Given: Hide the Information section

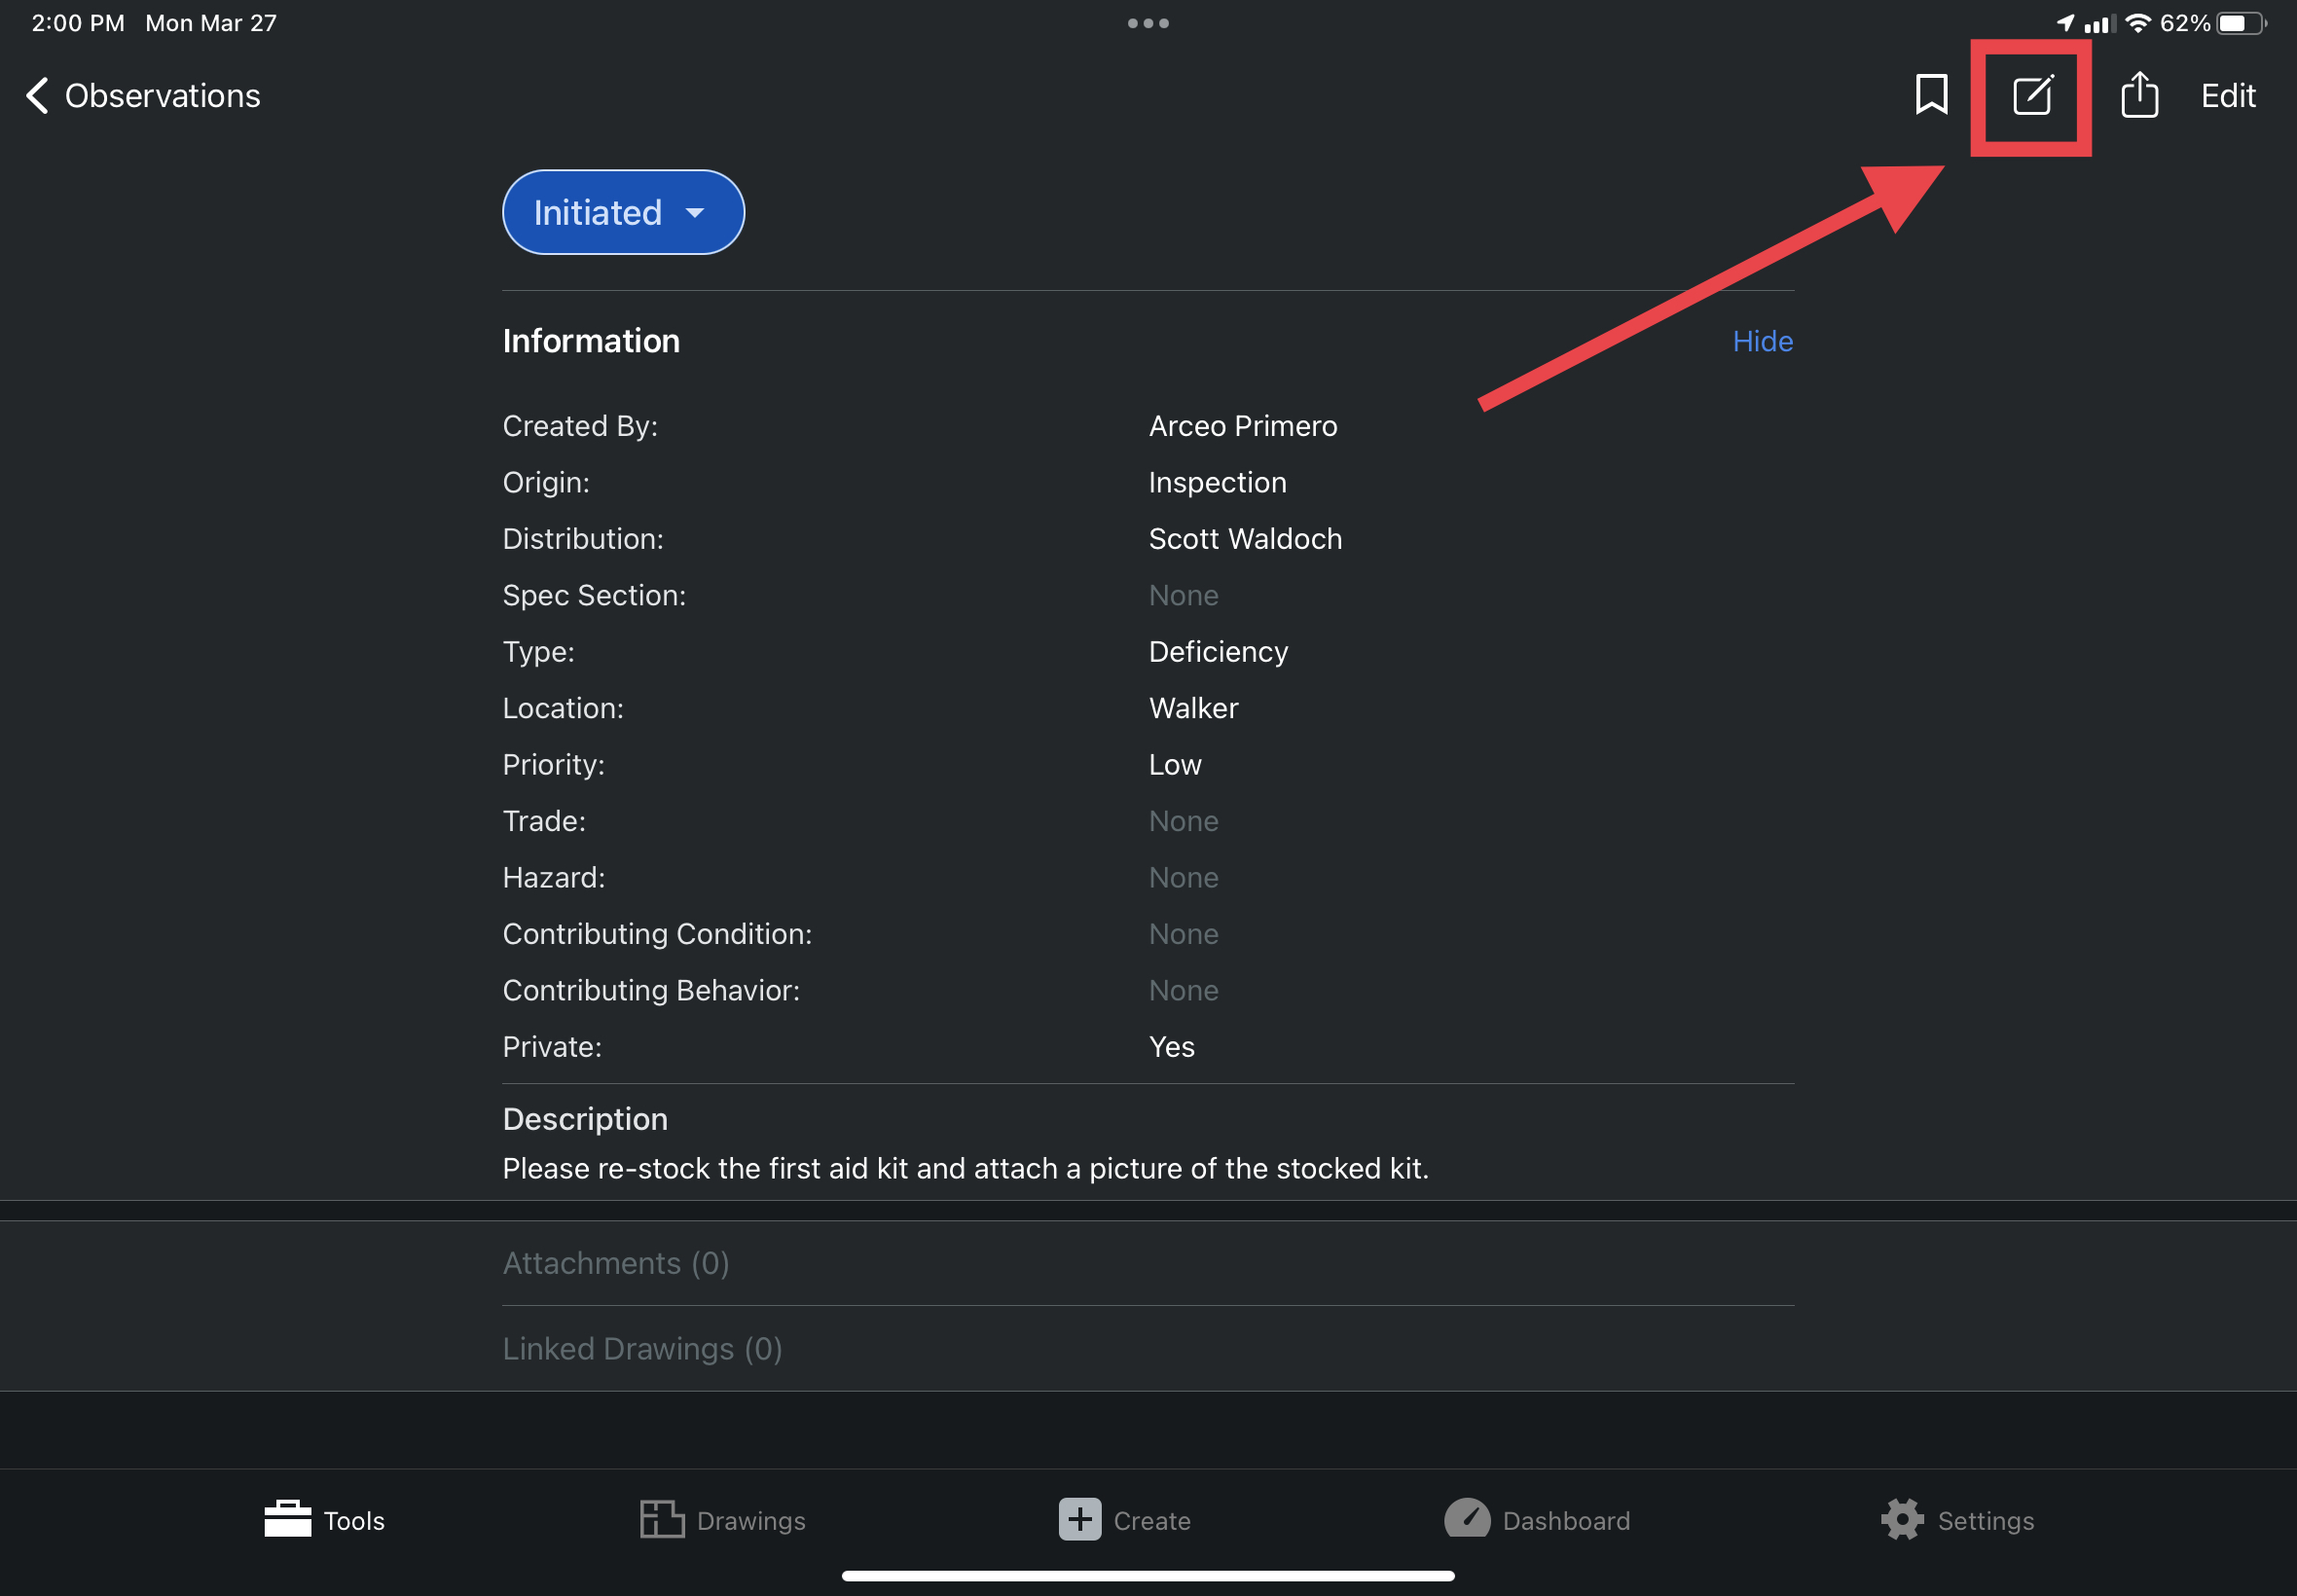Looking at the screenshot, I should point(1762,341).
